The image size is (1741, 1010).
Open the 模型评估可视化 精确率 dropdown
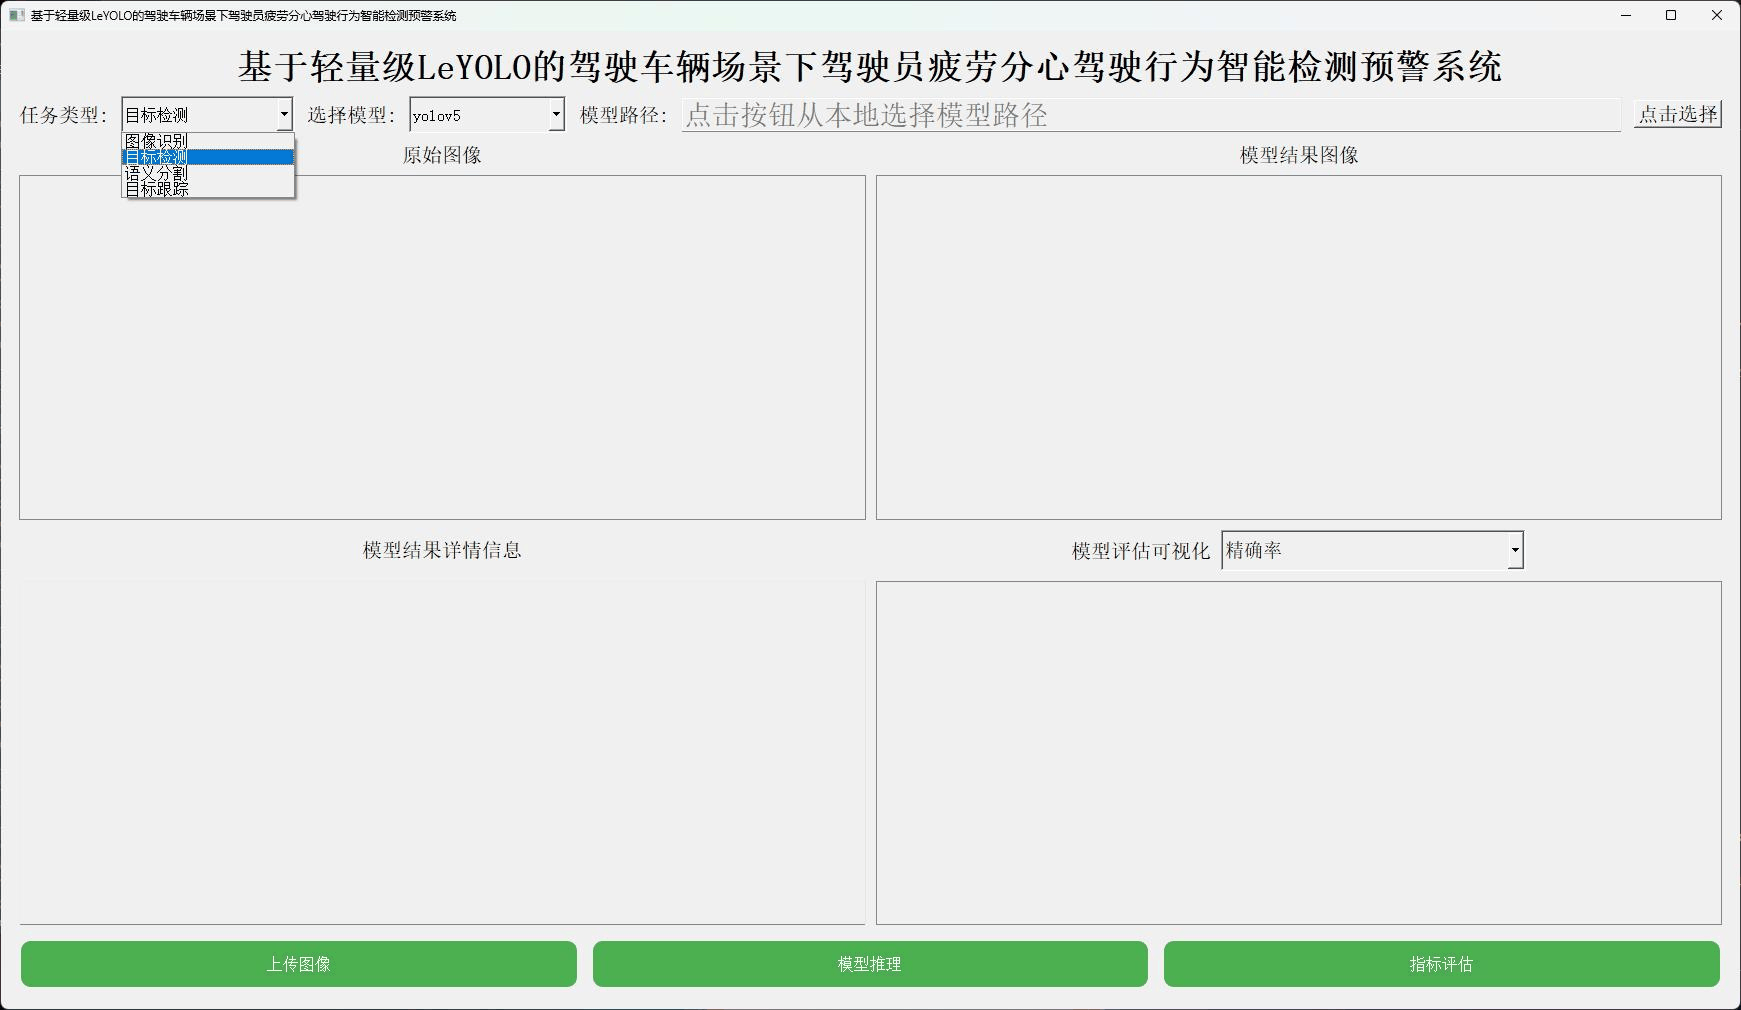(1372, 550)
